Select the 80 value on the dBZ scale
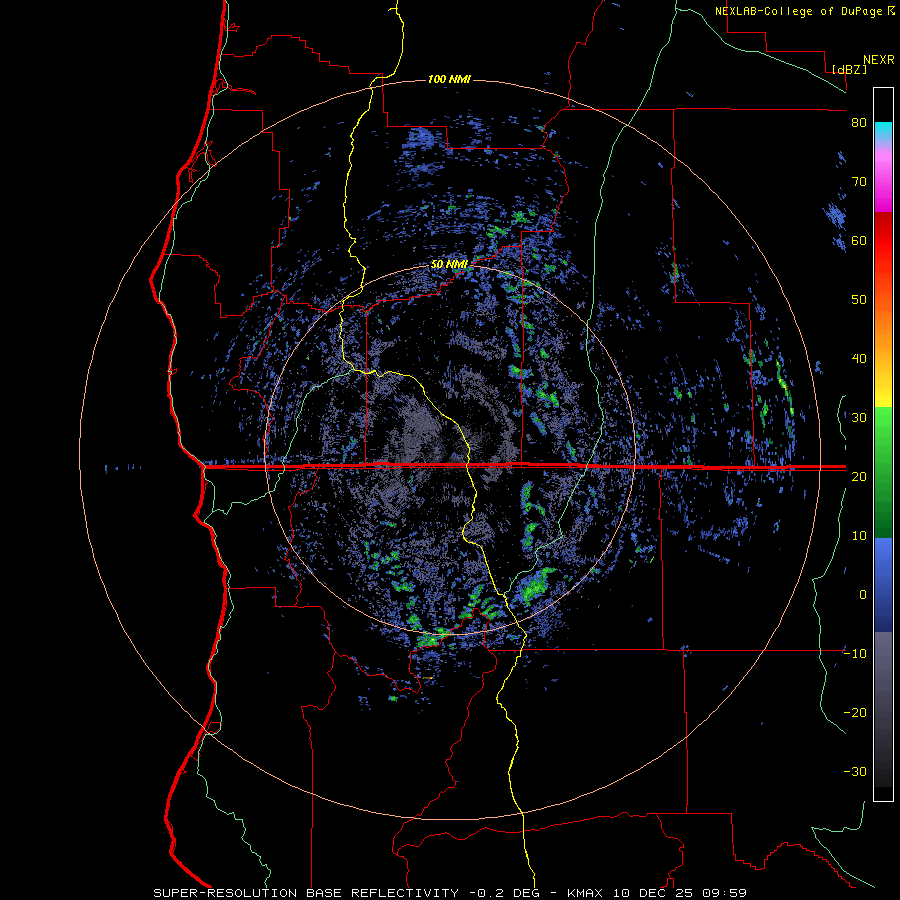Viewport: 900px width, 900px height. tap(859, 123)
